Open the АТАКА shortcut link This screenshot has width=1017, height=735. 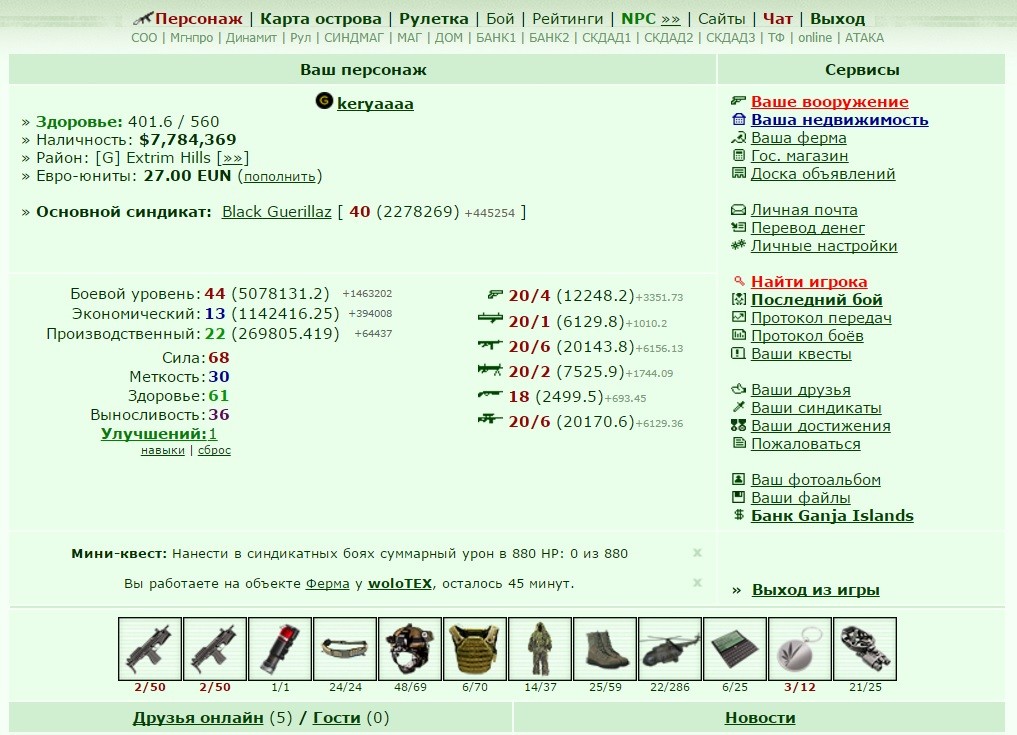[864, 38]
